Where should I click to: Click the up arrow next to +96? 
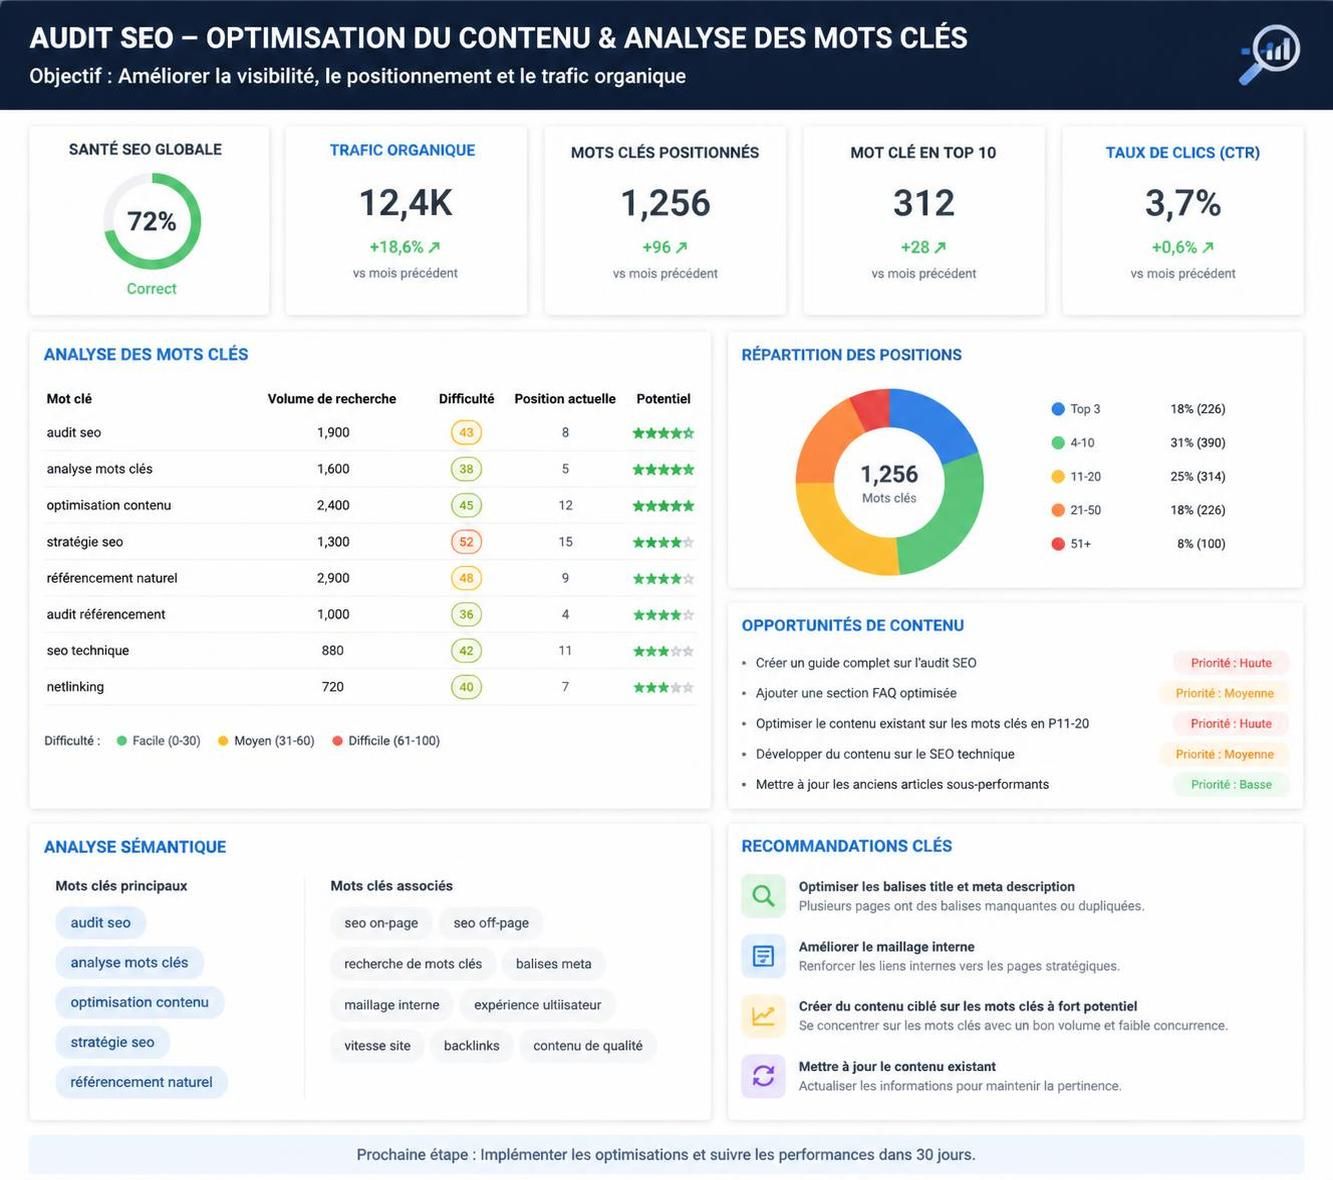point(681,247)
